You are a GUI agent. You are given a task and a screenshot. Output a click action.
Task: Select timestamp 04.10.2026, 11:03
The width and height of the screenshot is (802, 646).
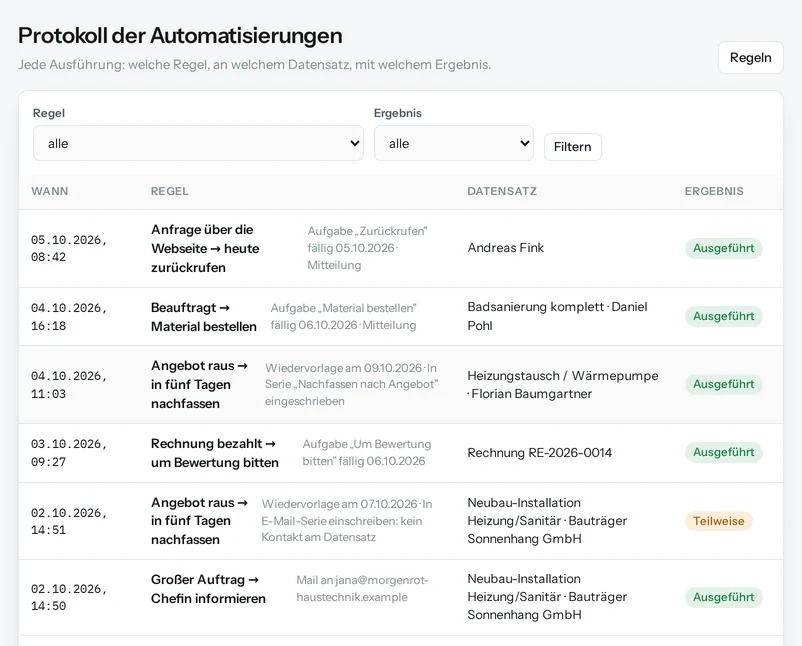point(69,385)
